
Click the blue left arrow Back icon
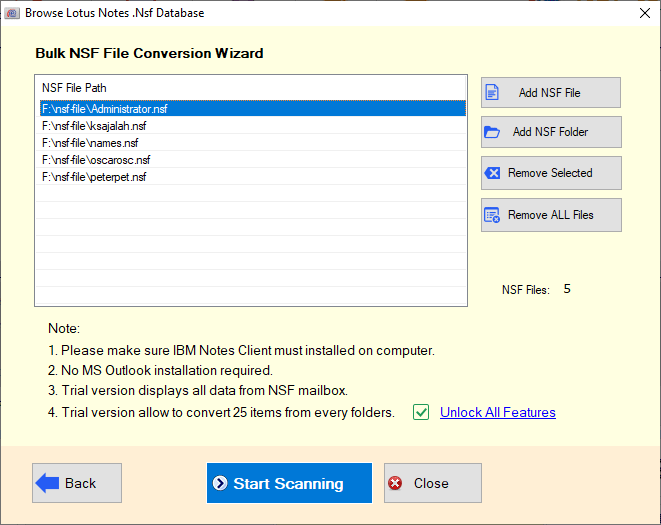pos(47,483)
